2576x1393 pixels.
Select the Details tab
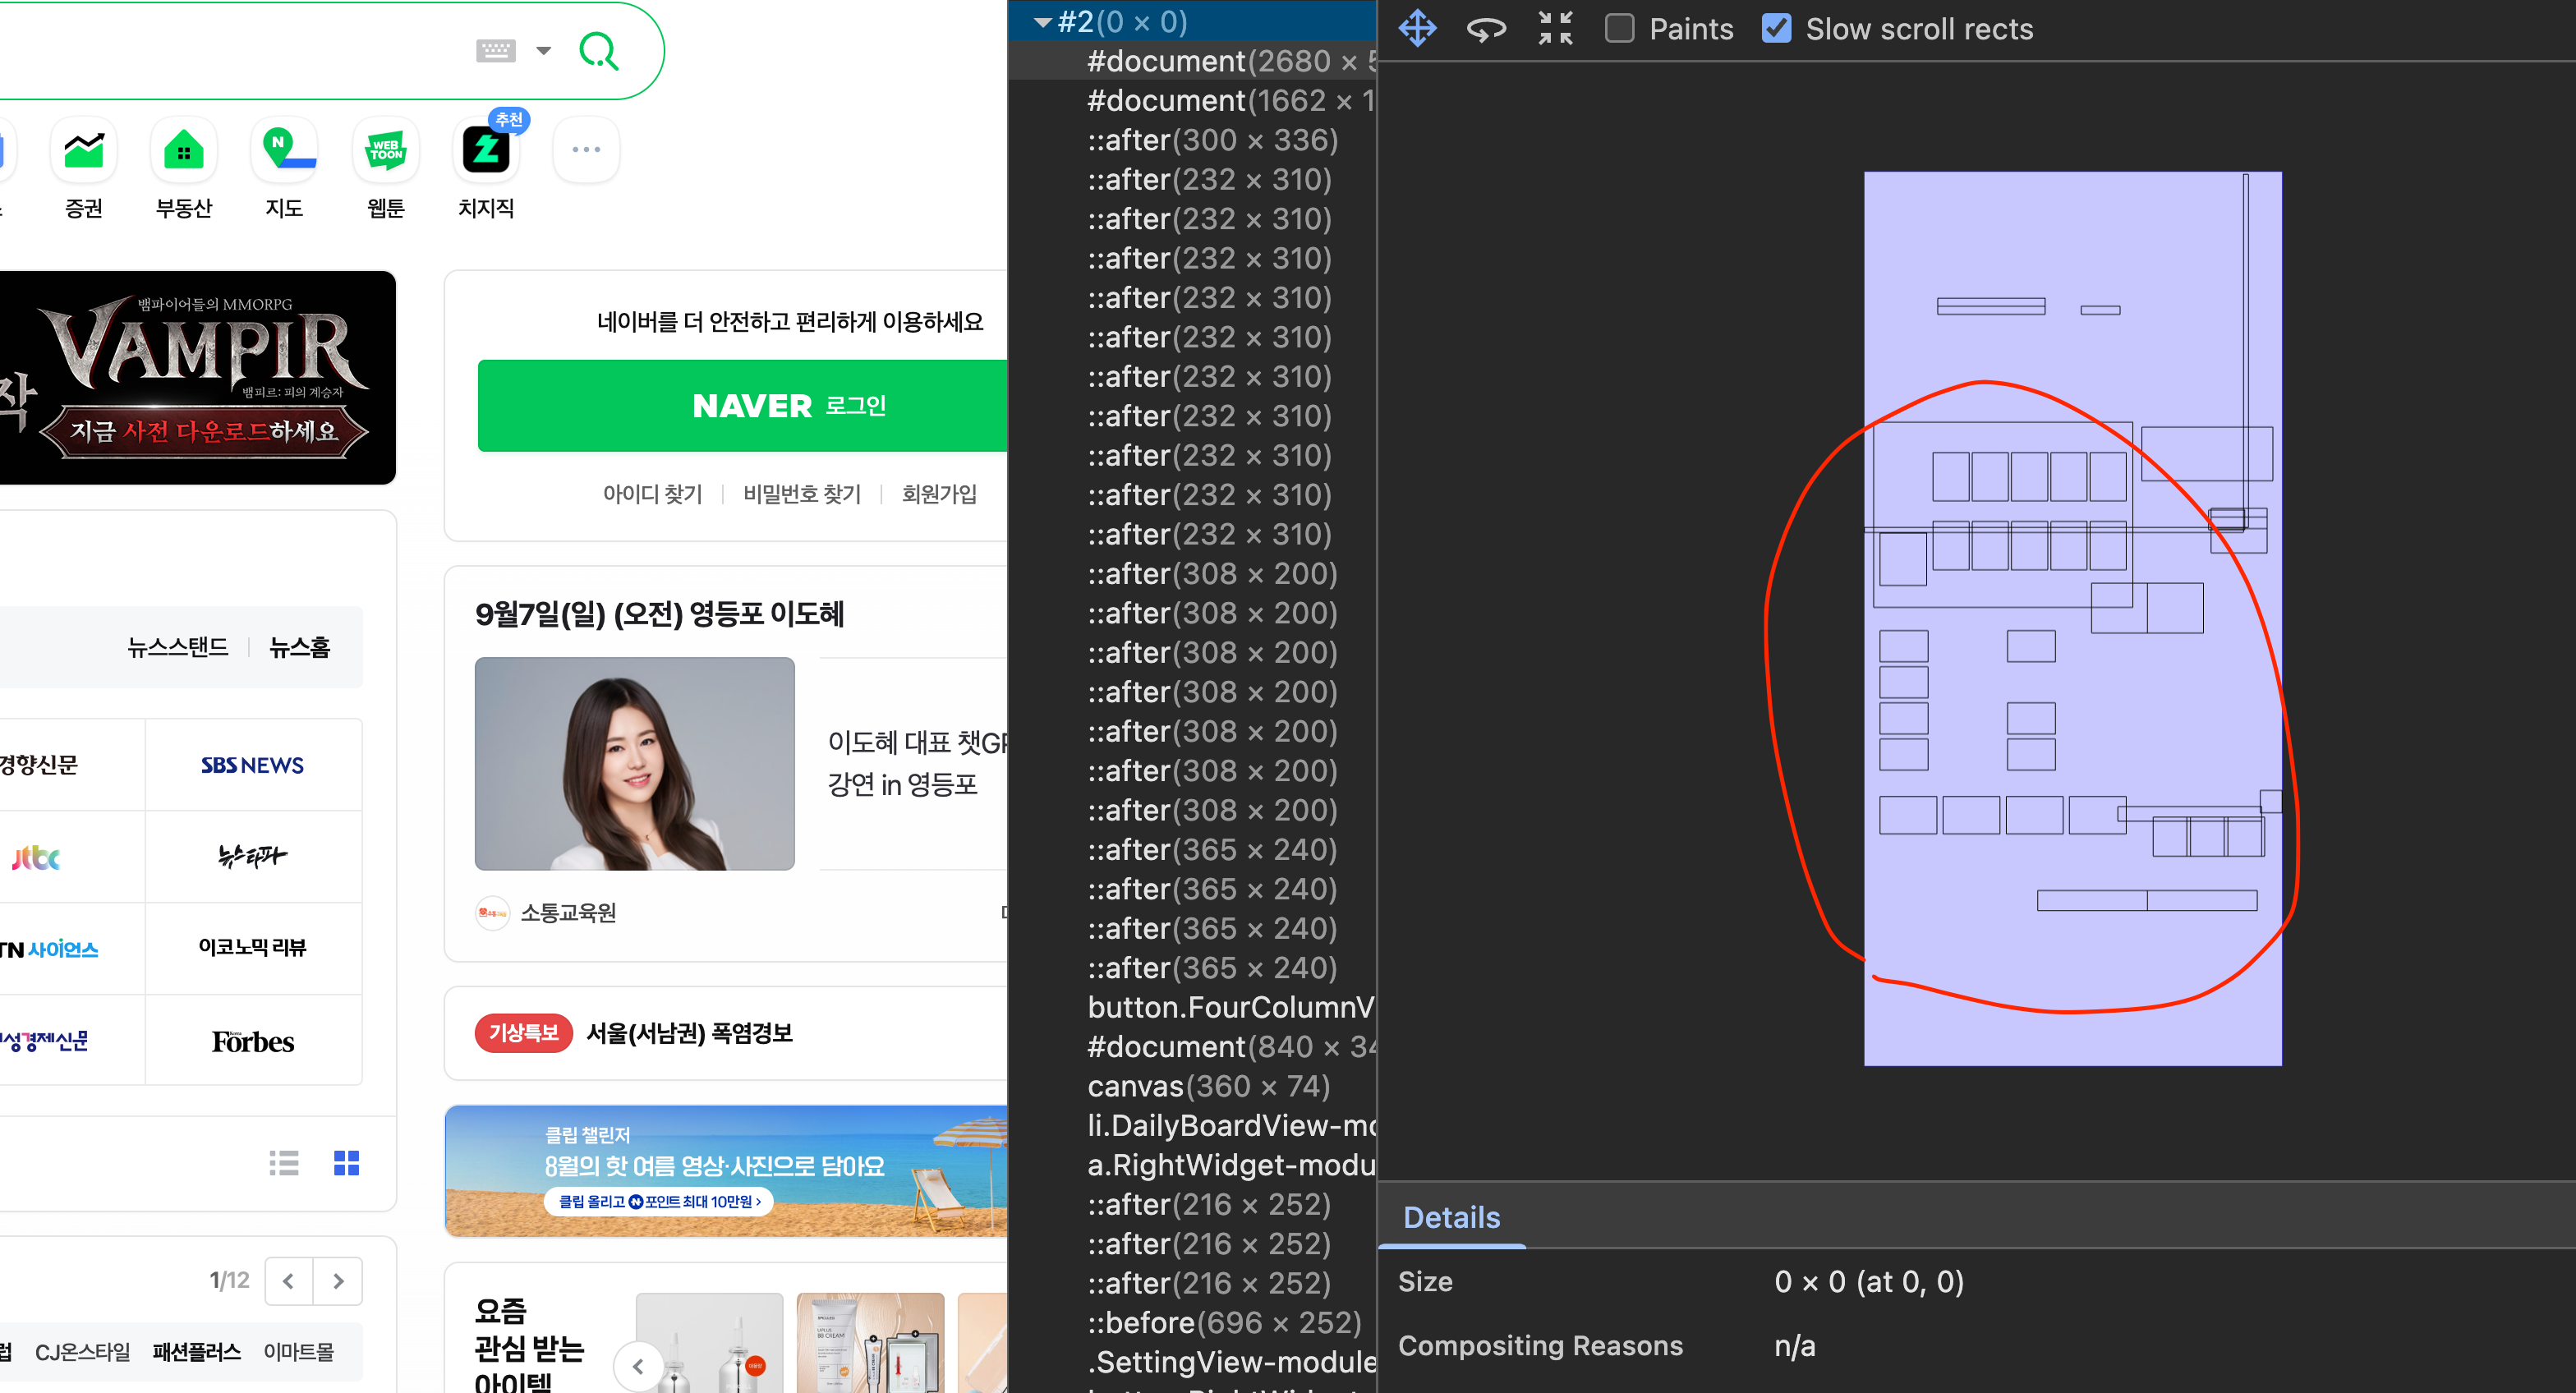point(1451,1217)
